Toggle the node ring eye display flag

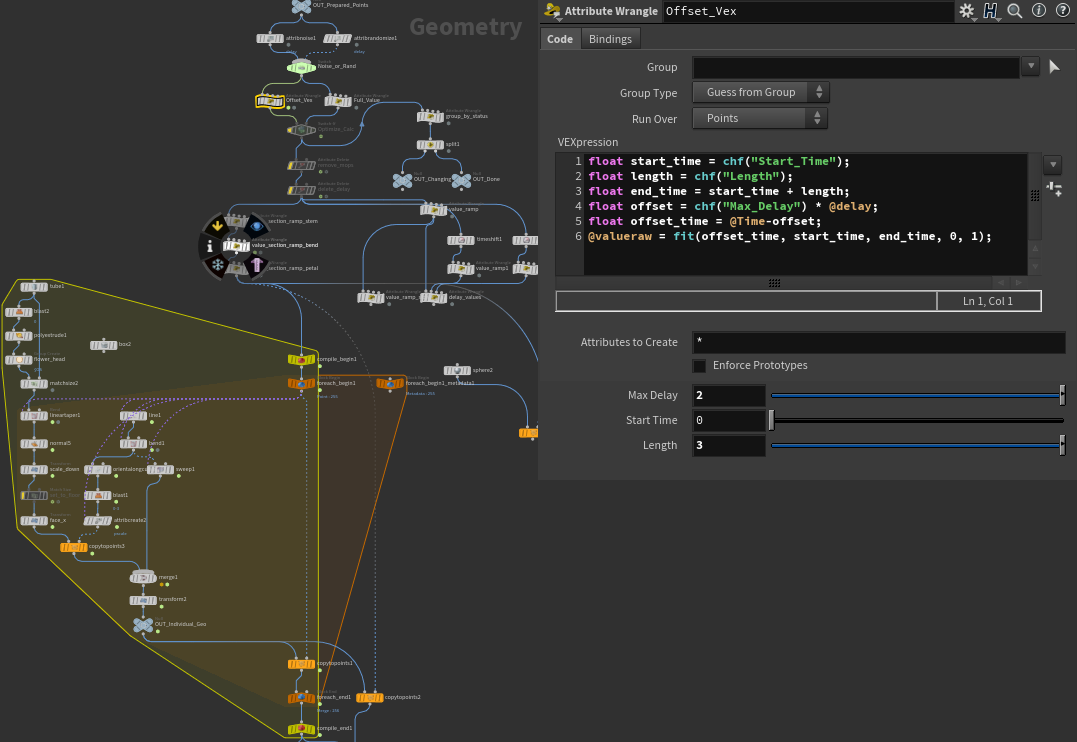pyautogui.click(x=257, y=225)
